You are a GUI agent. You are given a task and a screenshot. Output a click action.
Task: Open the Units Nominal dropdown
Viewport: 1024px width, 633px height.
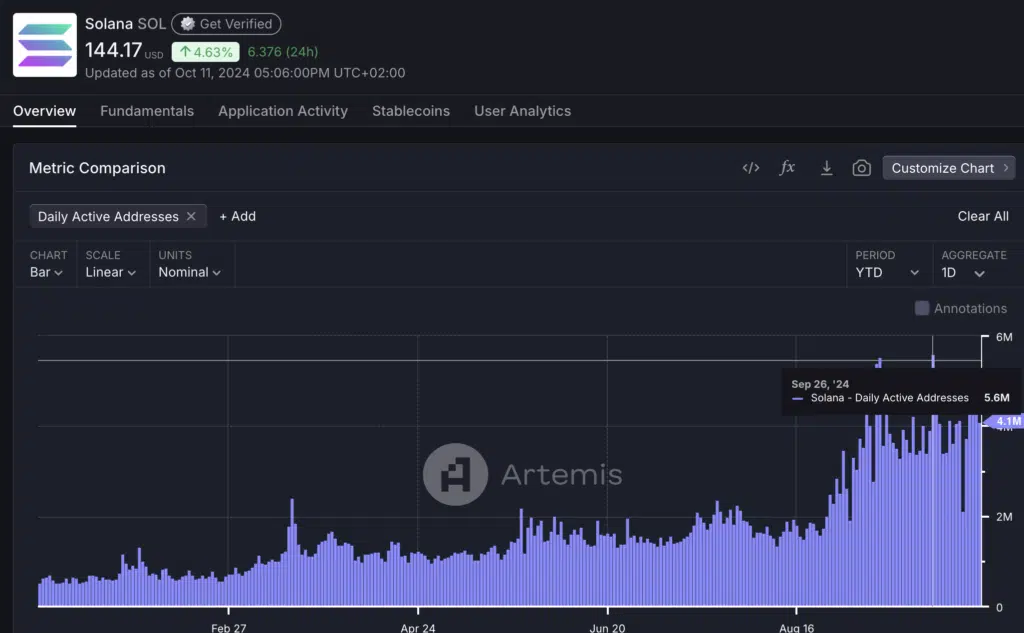(189, 272)
